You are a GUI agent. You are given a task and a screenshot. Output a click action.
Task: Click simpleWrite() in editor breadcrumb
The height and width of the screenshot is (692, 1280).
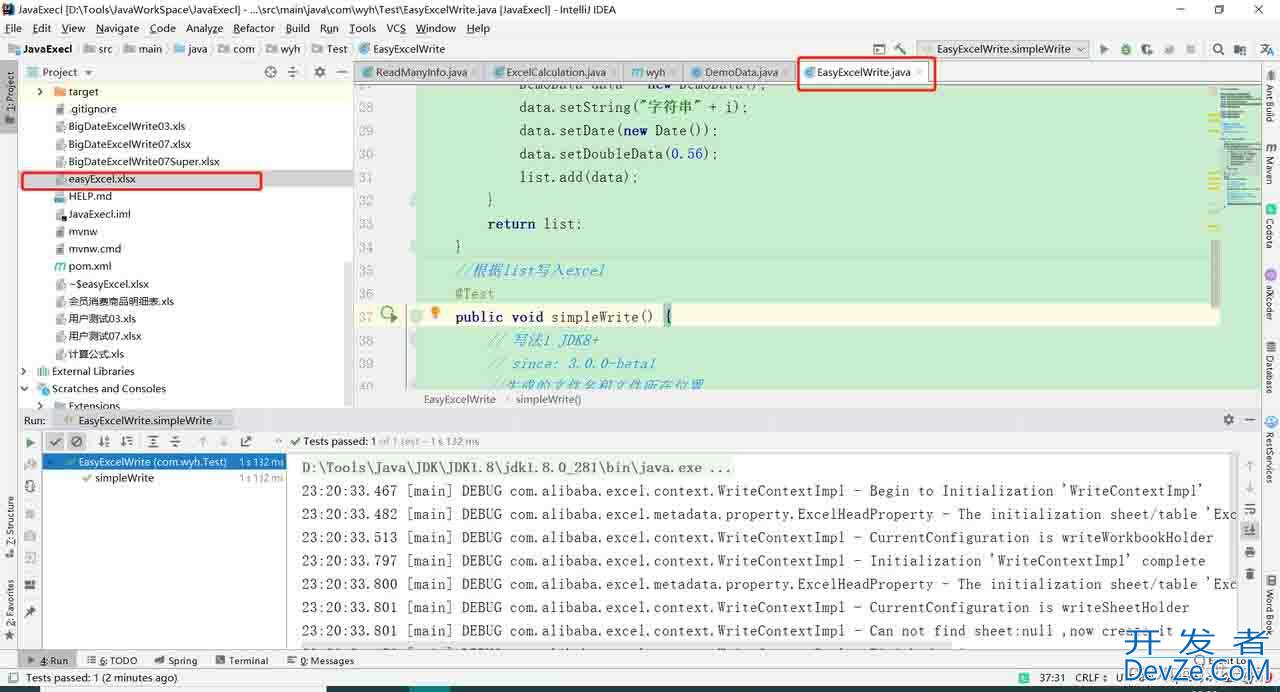548,399
